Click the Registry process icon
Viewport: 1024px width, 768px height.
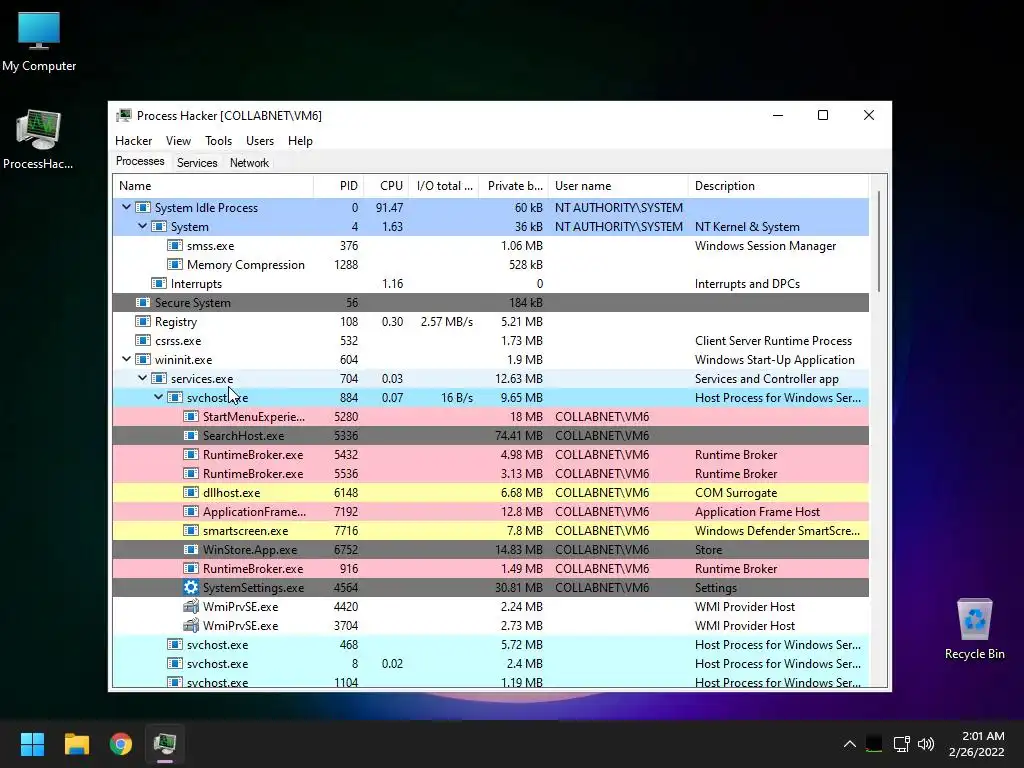click(142, 321)
